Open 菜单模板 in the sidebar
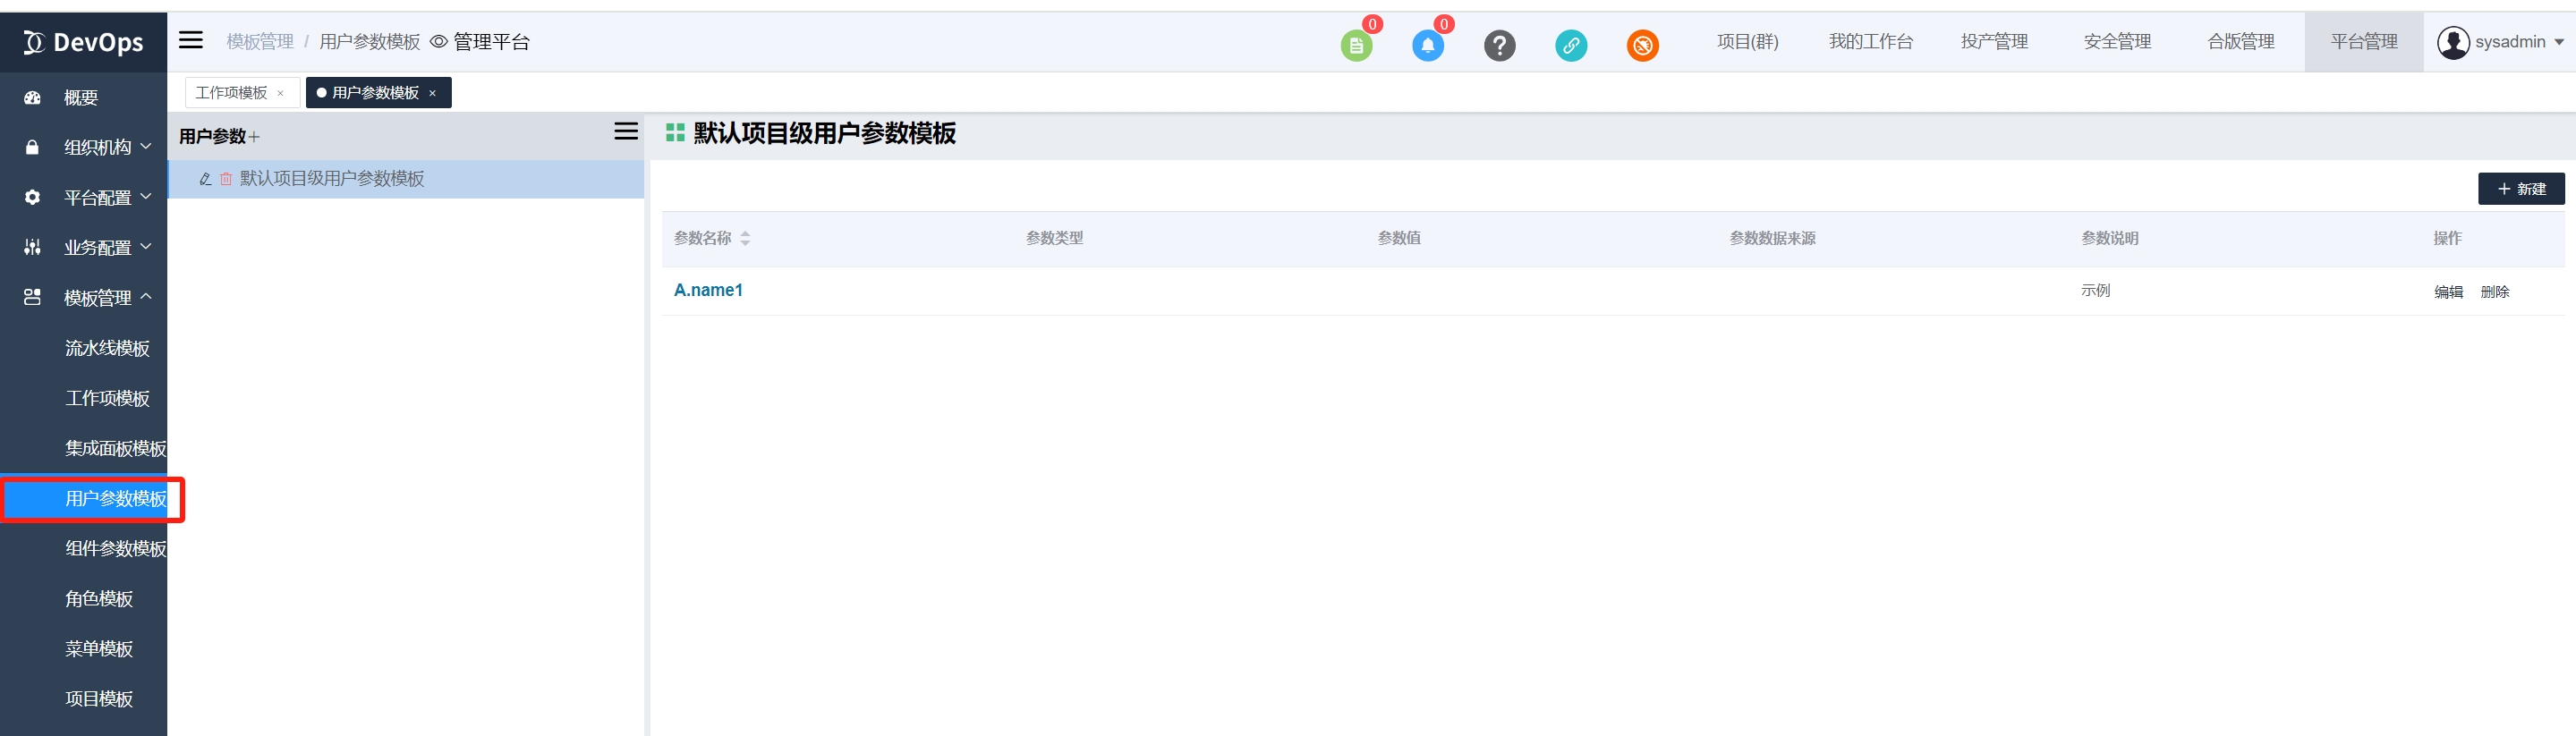This screenshot has width=2576, height=736. [99, 648]
